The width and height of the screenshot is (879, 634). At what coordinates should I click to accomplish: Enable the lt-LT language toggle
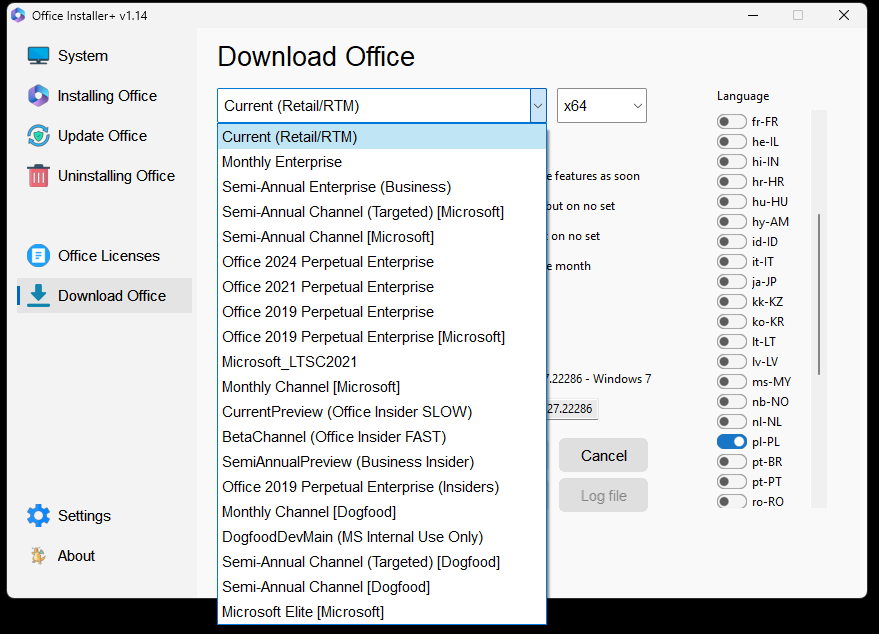point(732,341)
